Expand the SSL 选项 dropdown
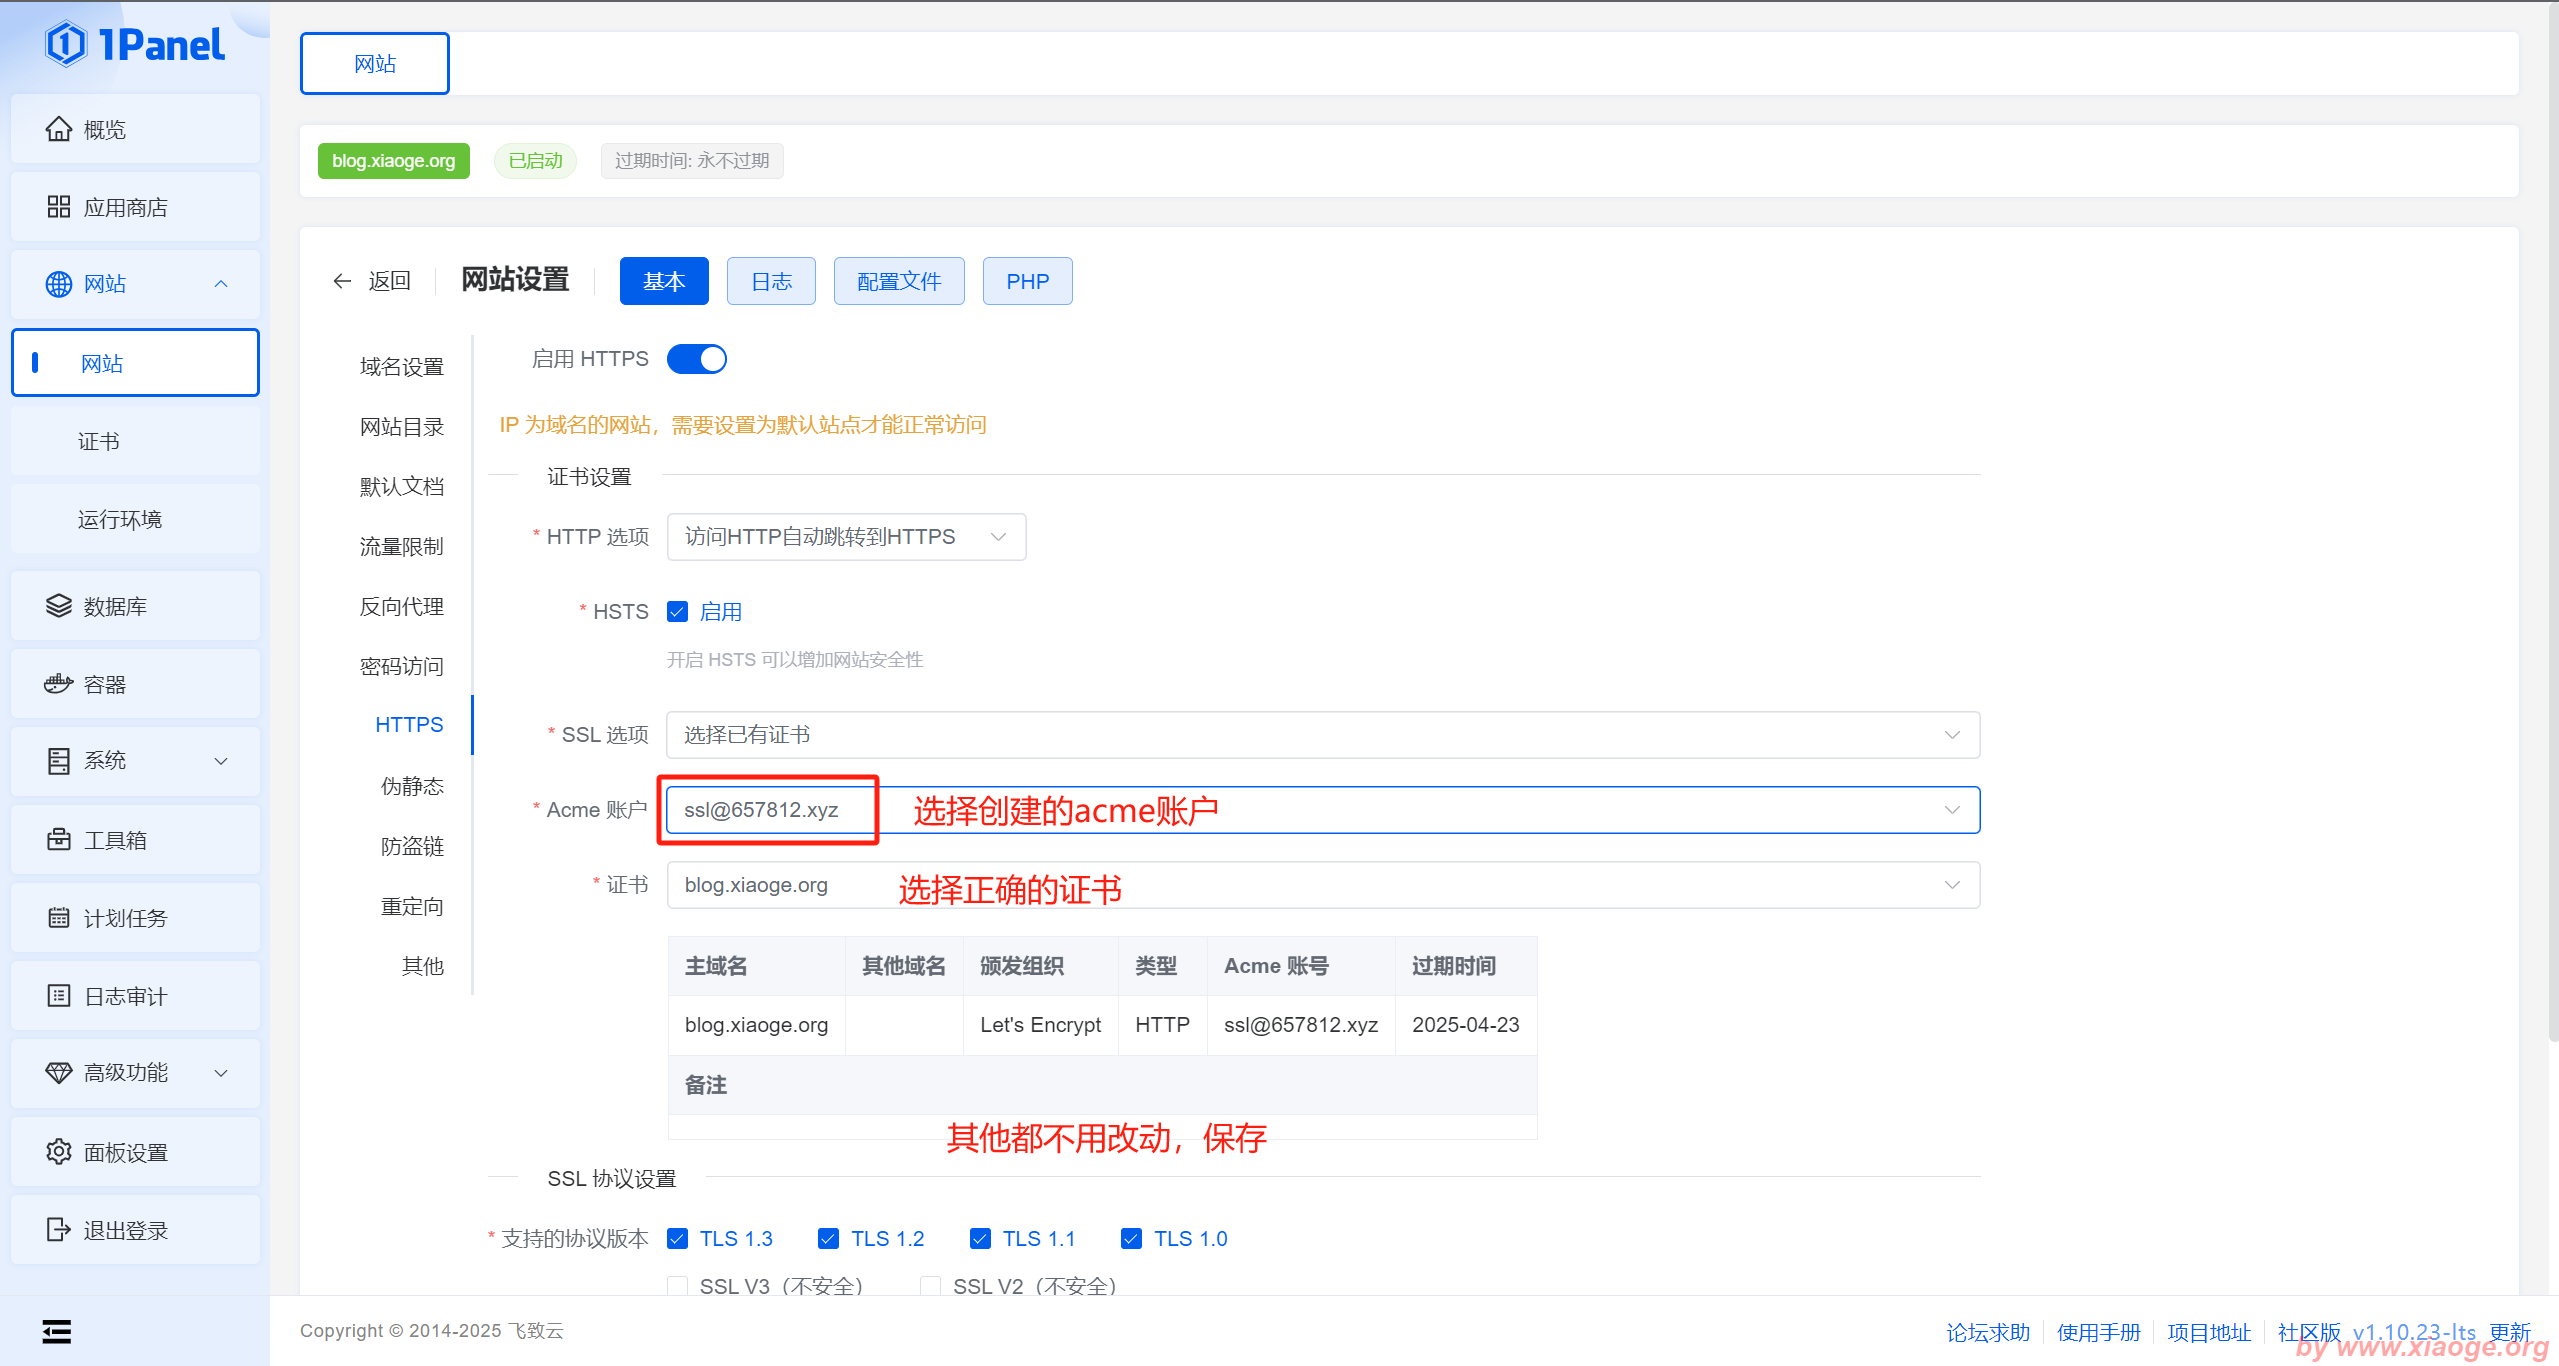Image resolution: width=2559 pixels, height=1366 pixels. coord(1322,735)
